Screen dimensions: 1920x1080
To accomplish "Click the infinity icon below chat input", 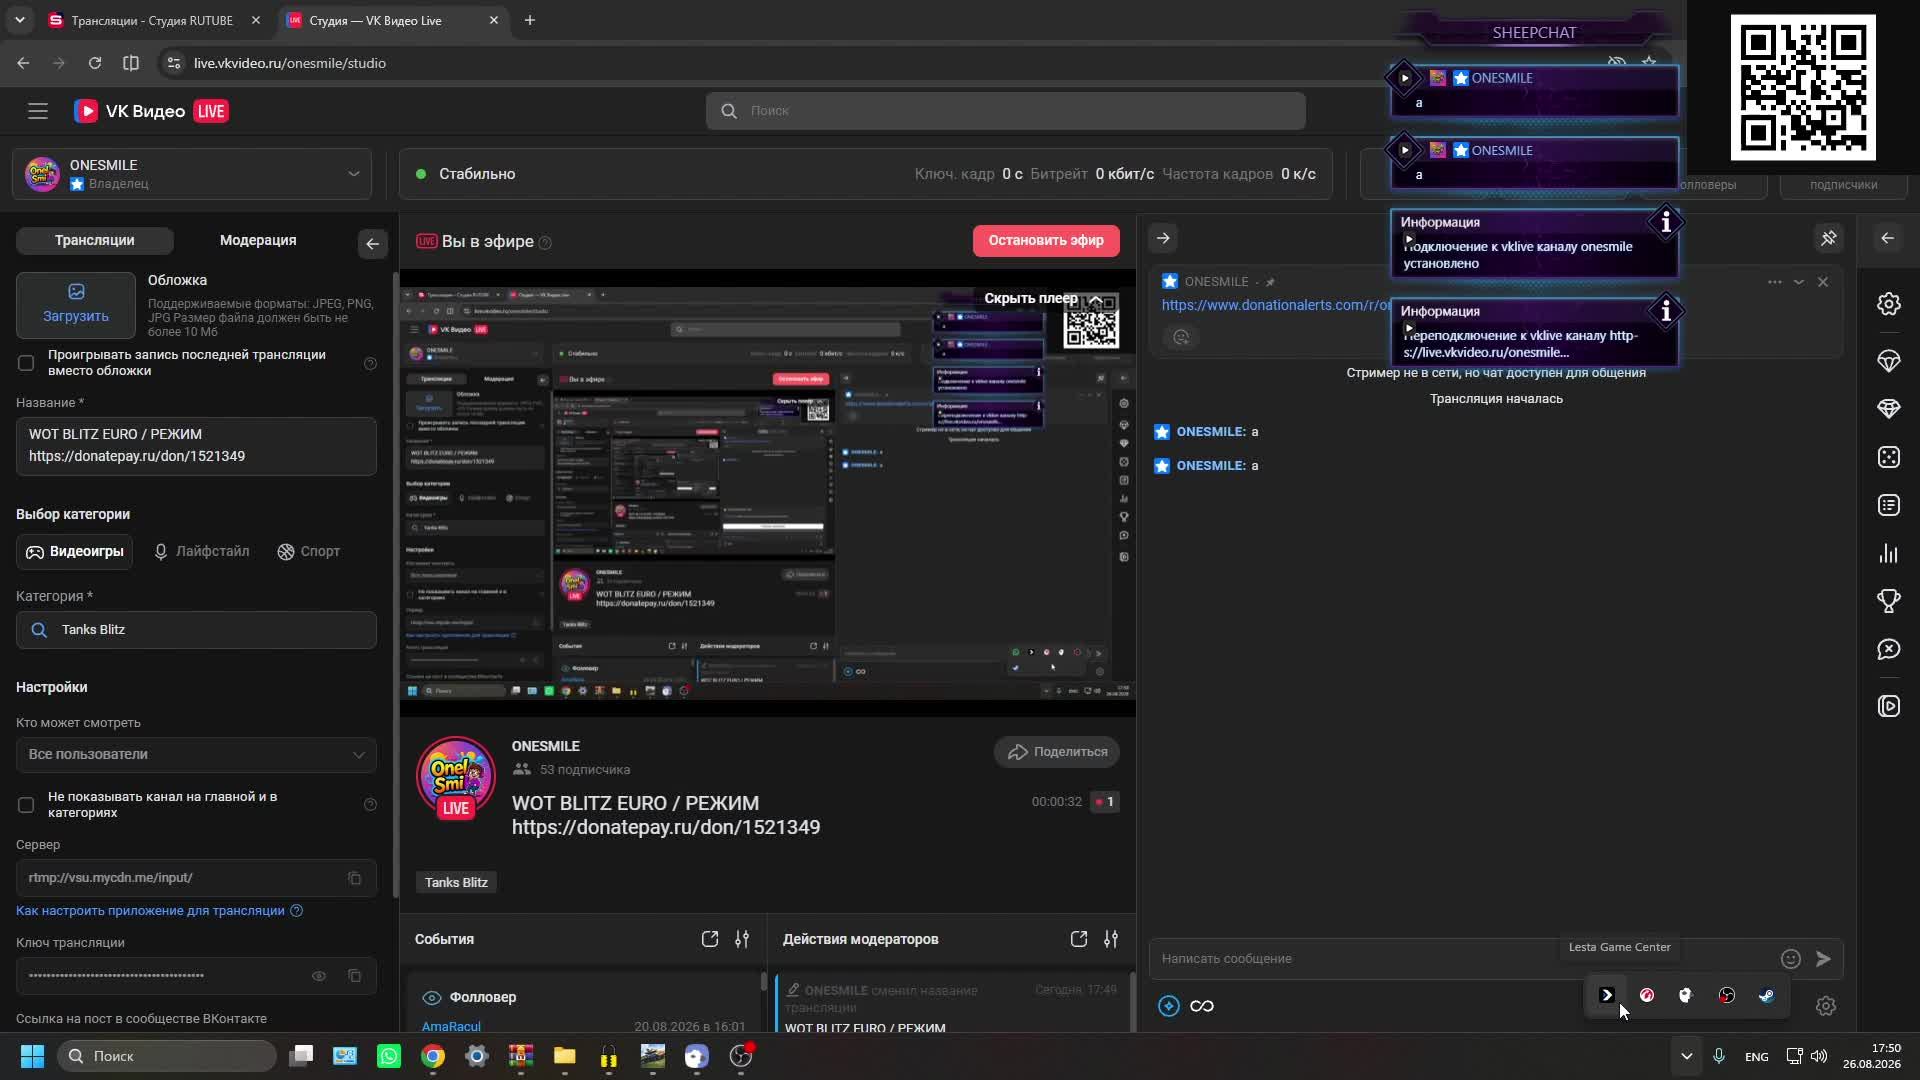I will pos(1202,1006).
